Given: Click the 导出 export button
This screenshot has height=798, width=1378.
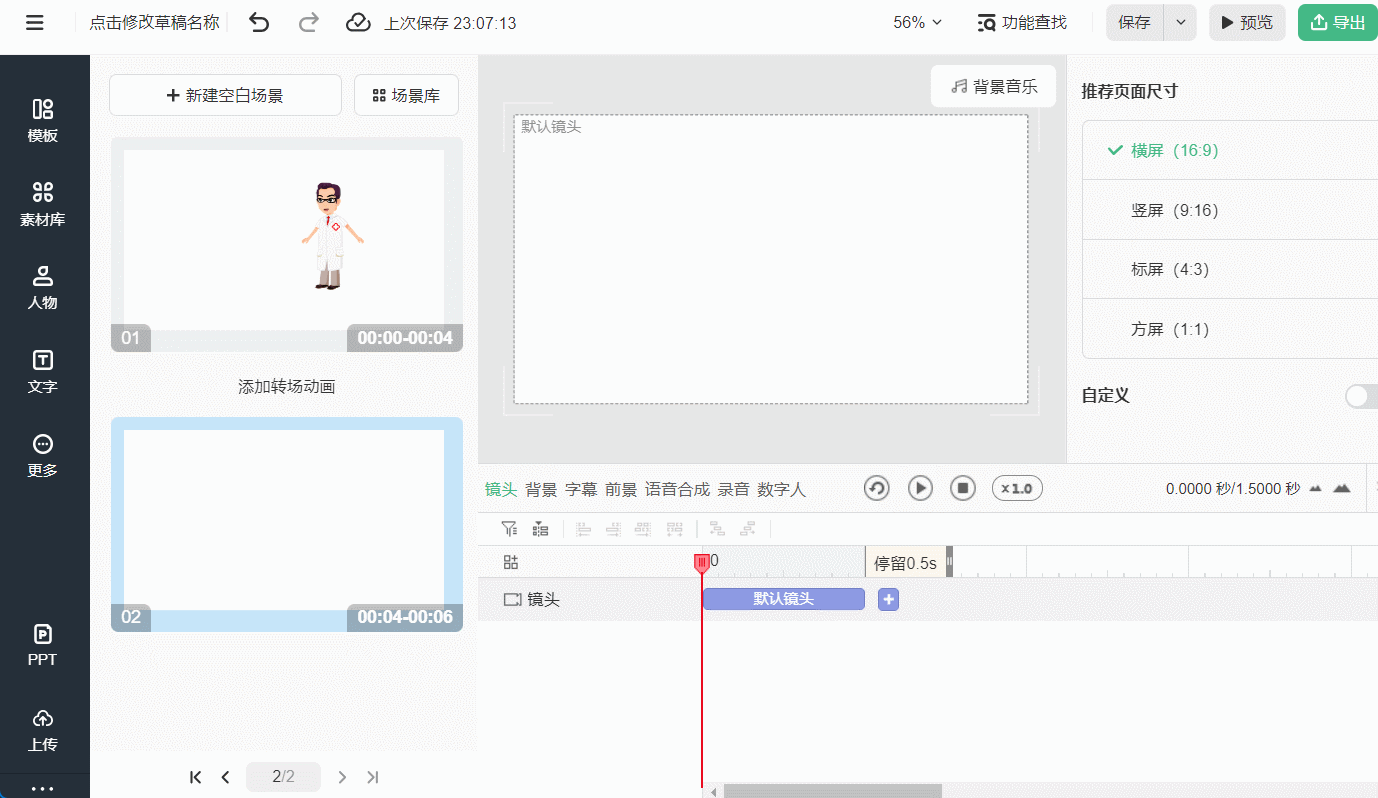Looking at the screenshot, I should click(x=1338, y=22).
